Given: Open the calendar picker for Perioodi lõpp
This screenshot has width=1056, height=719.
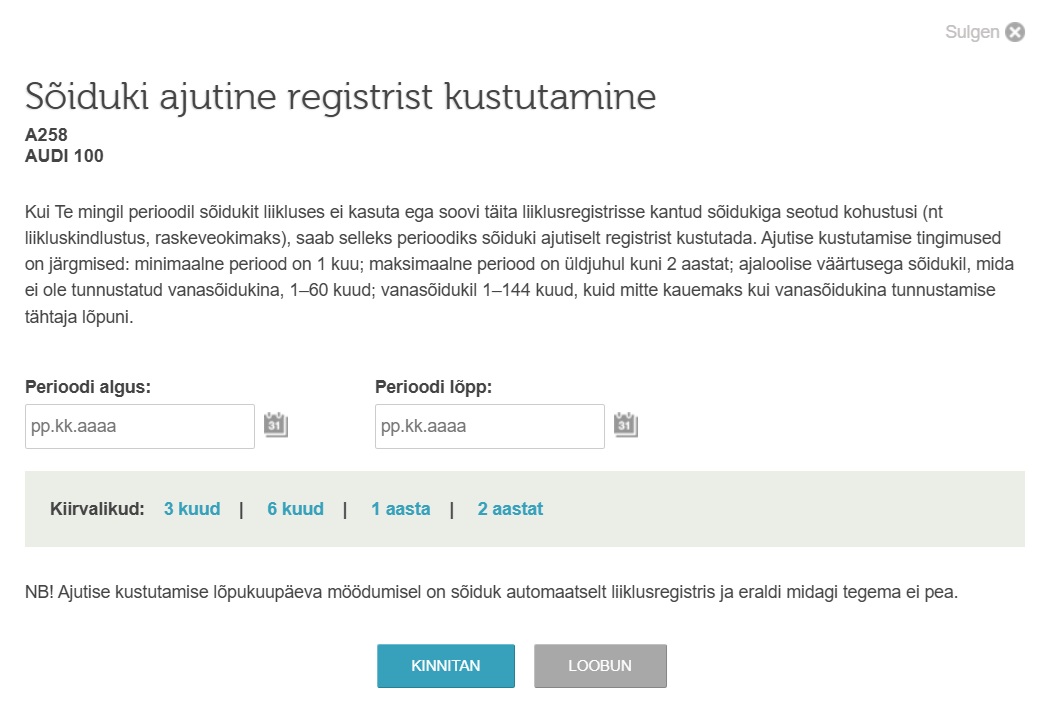Looking at the screenshot, I should click(626, 425).
